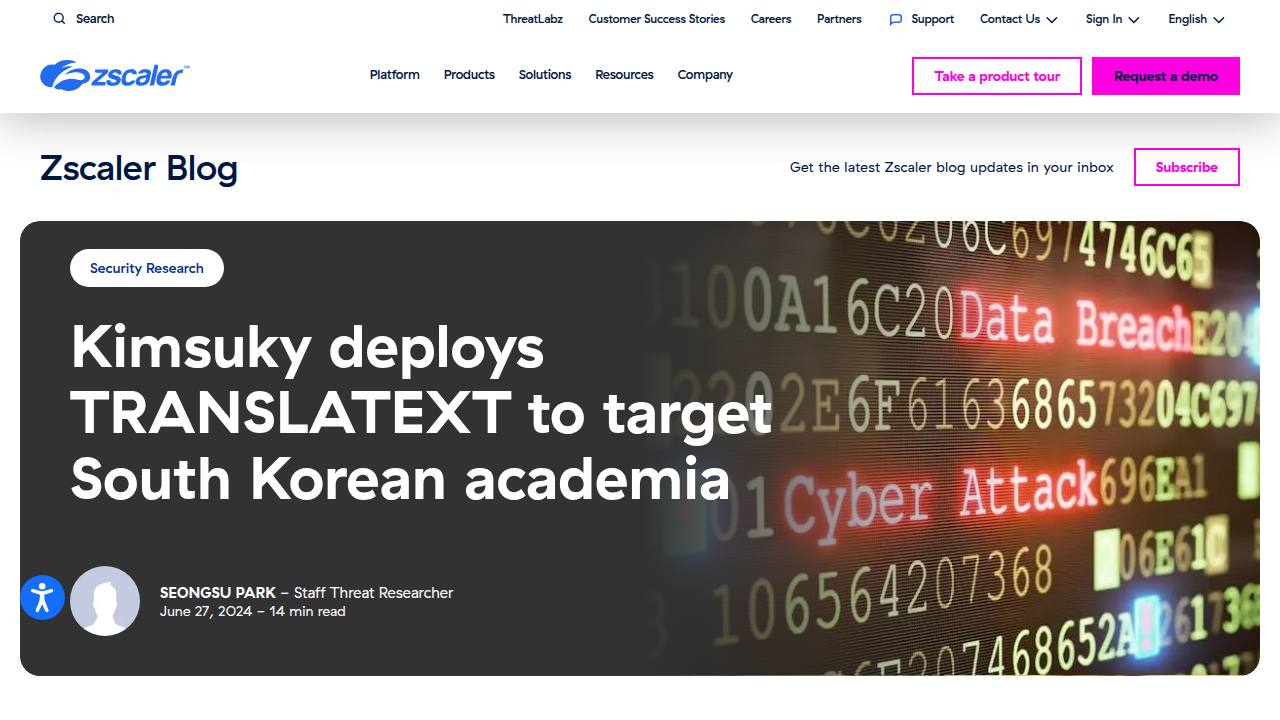View Seongsu Park's author avatar

click(x=105, y=601)
